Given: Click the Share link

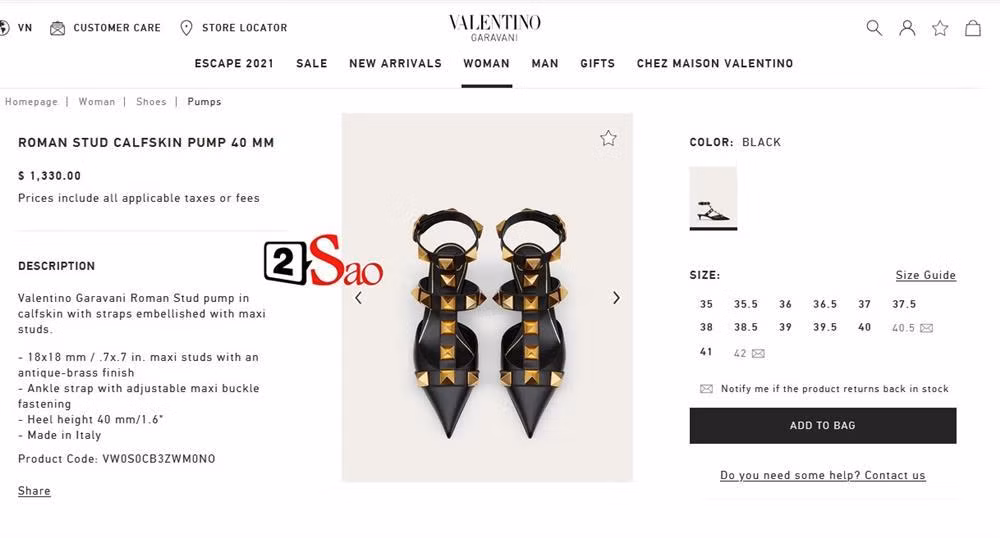Looking at the screenshot, I should 34,491.
